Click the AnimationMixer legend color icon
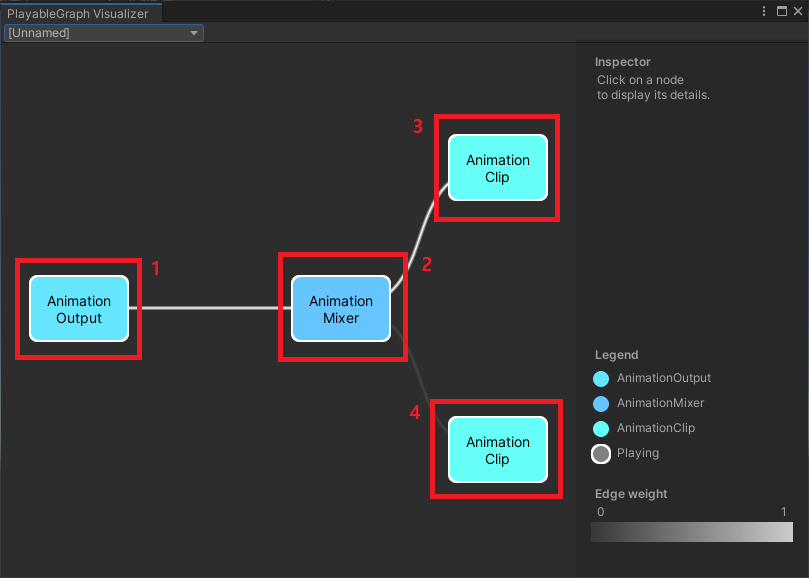The image size is (809, 578). point(600,403)
